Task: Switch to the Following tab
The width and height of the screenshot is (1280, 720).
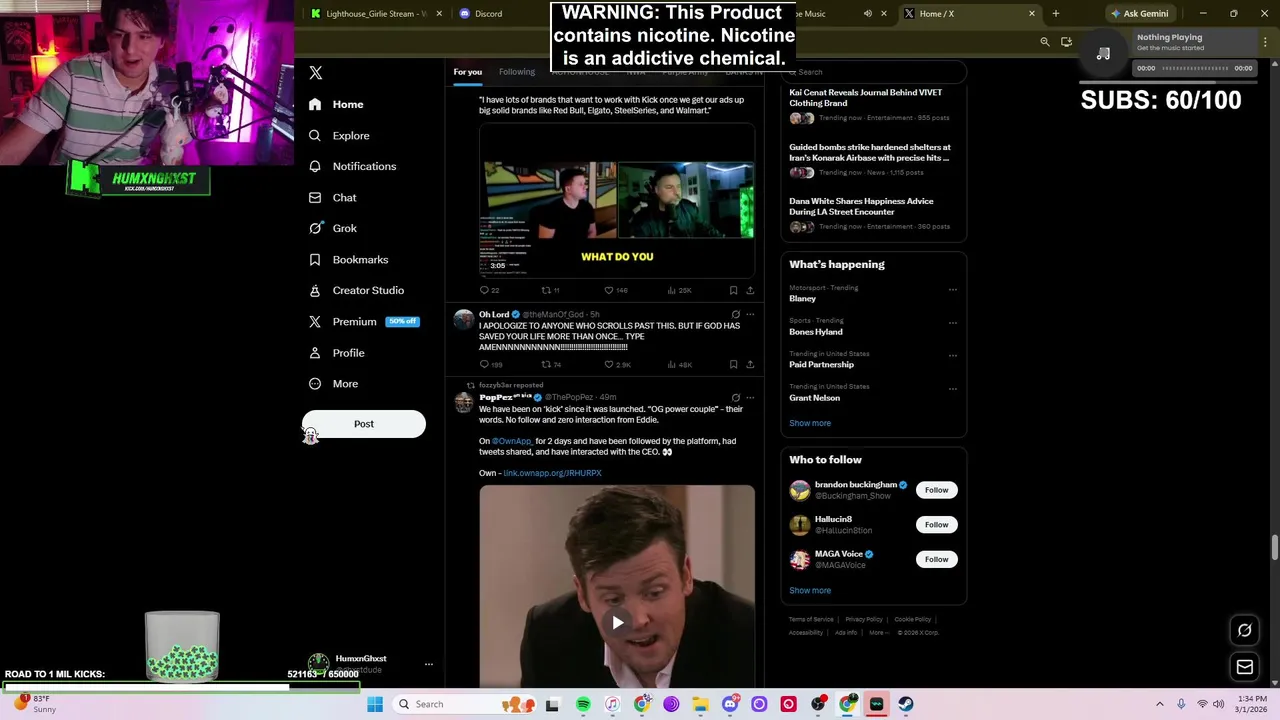Action: (517, 72)
